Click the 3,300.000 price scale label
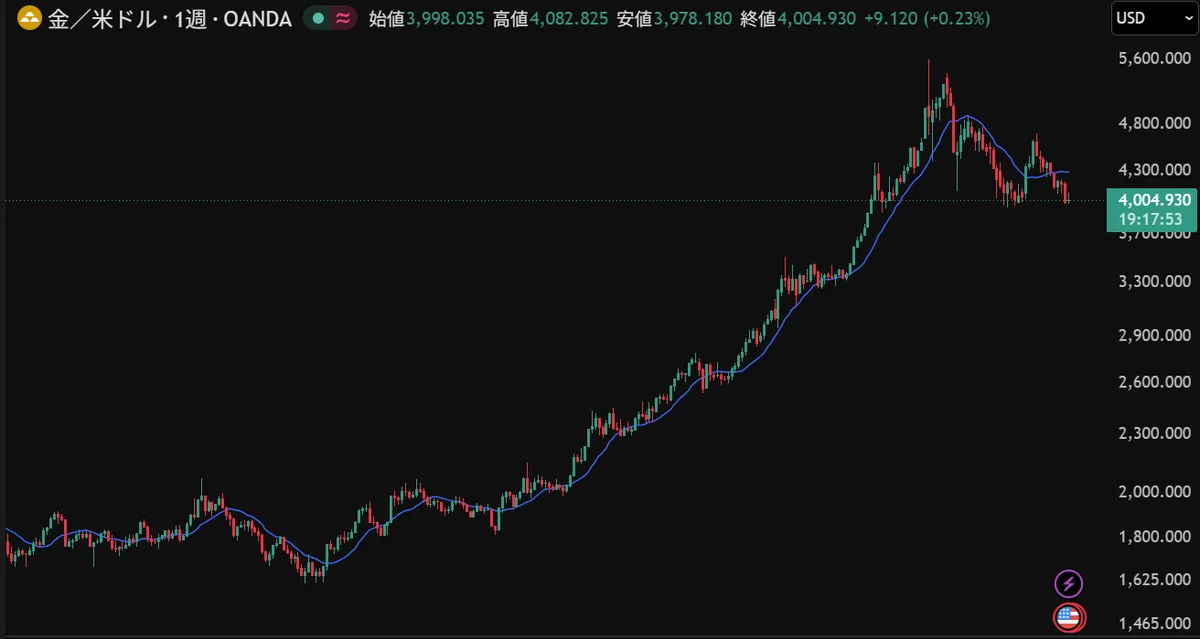1200x639 pixels. [x=1153, y=281]
